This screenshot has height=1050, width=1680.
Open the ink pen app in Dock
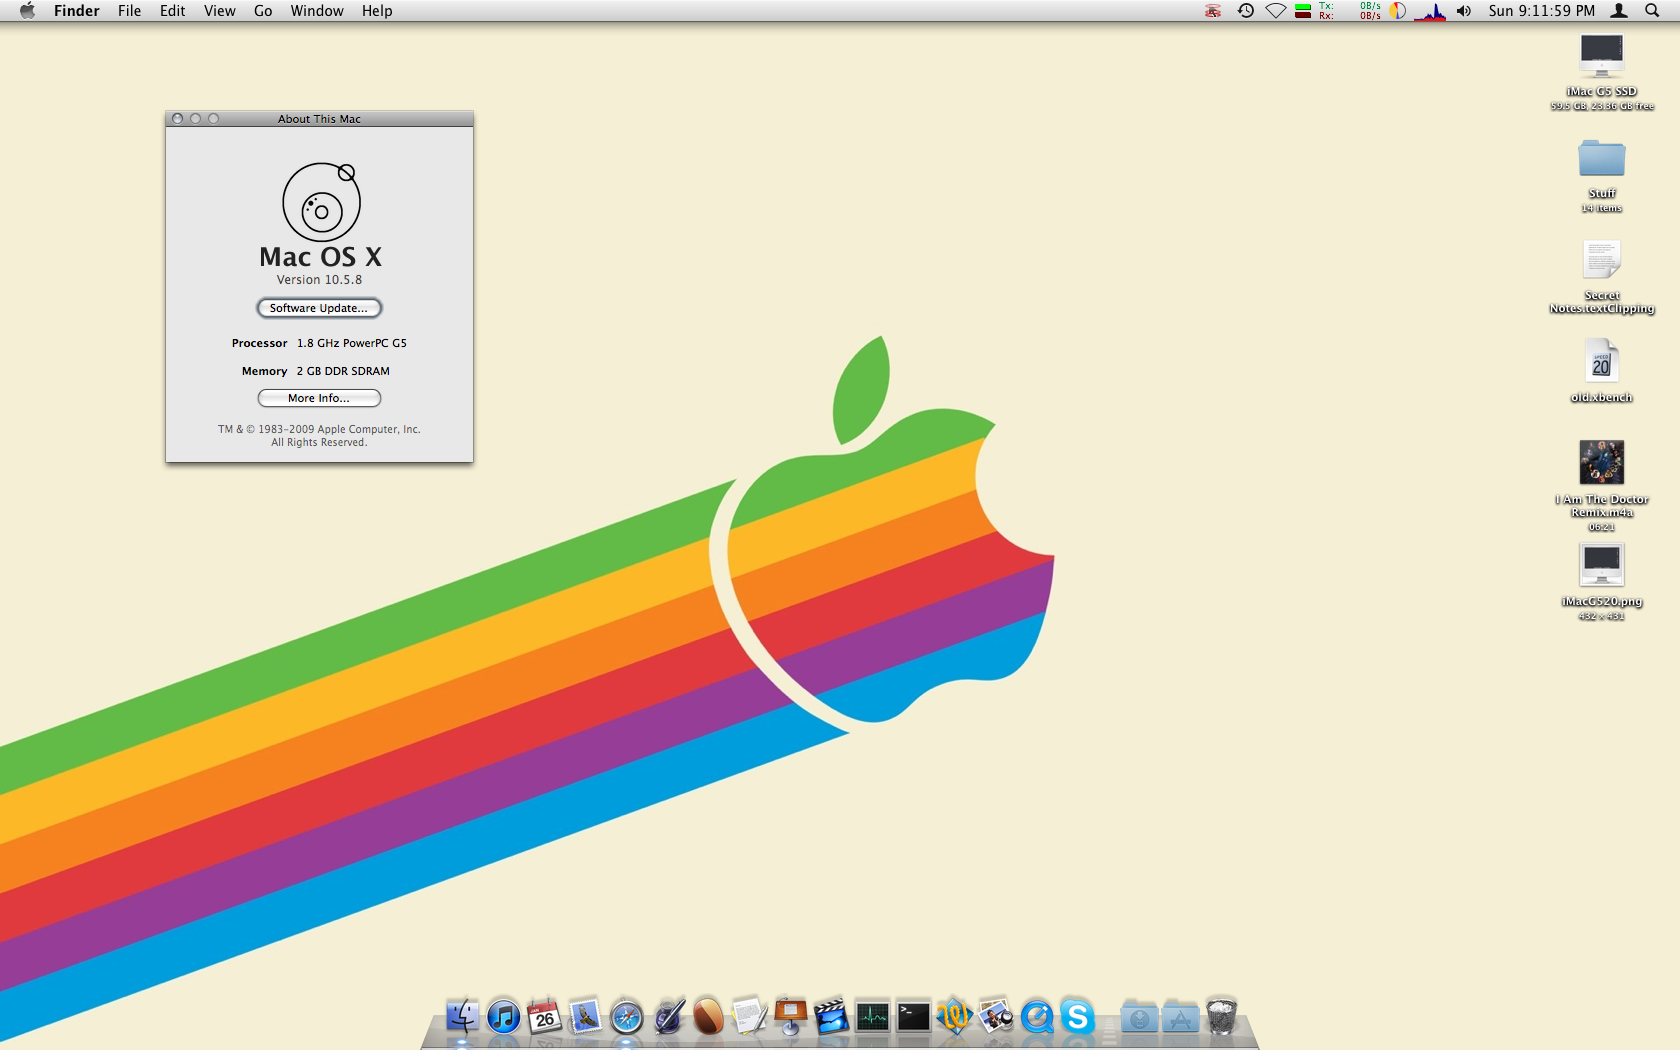tap(668, 1017)
